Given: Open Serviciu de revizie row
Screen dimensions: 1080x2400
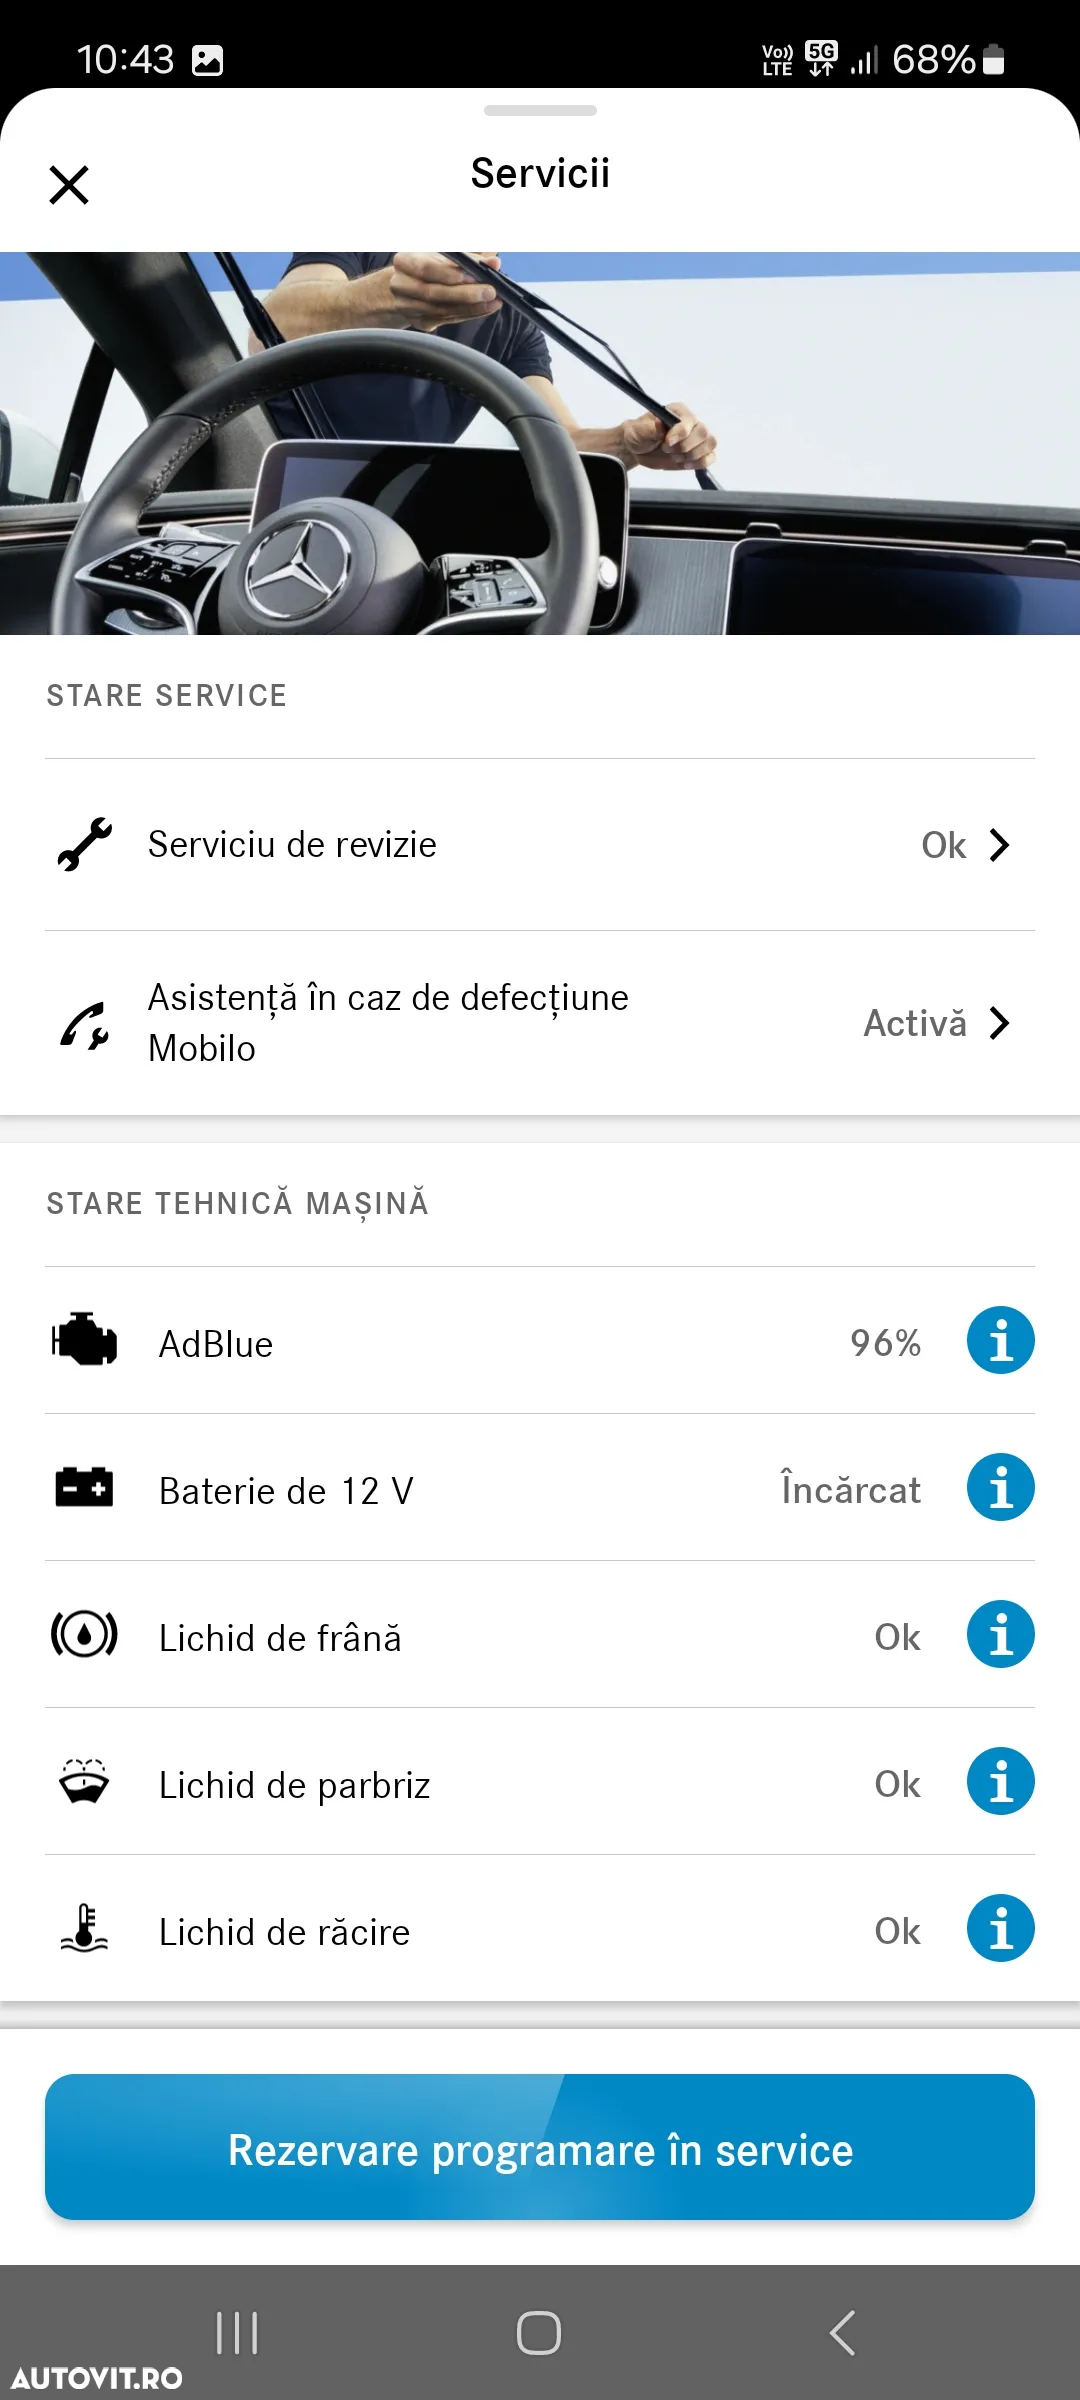Looking at the screenshot, I should pyautogui.click(x=540, y=845).
